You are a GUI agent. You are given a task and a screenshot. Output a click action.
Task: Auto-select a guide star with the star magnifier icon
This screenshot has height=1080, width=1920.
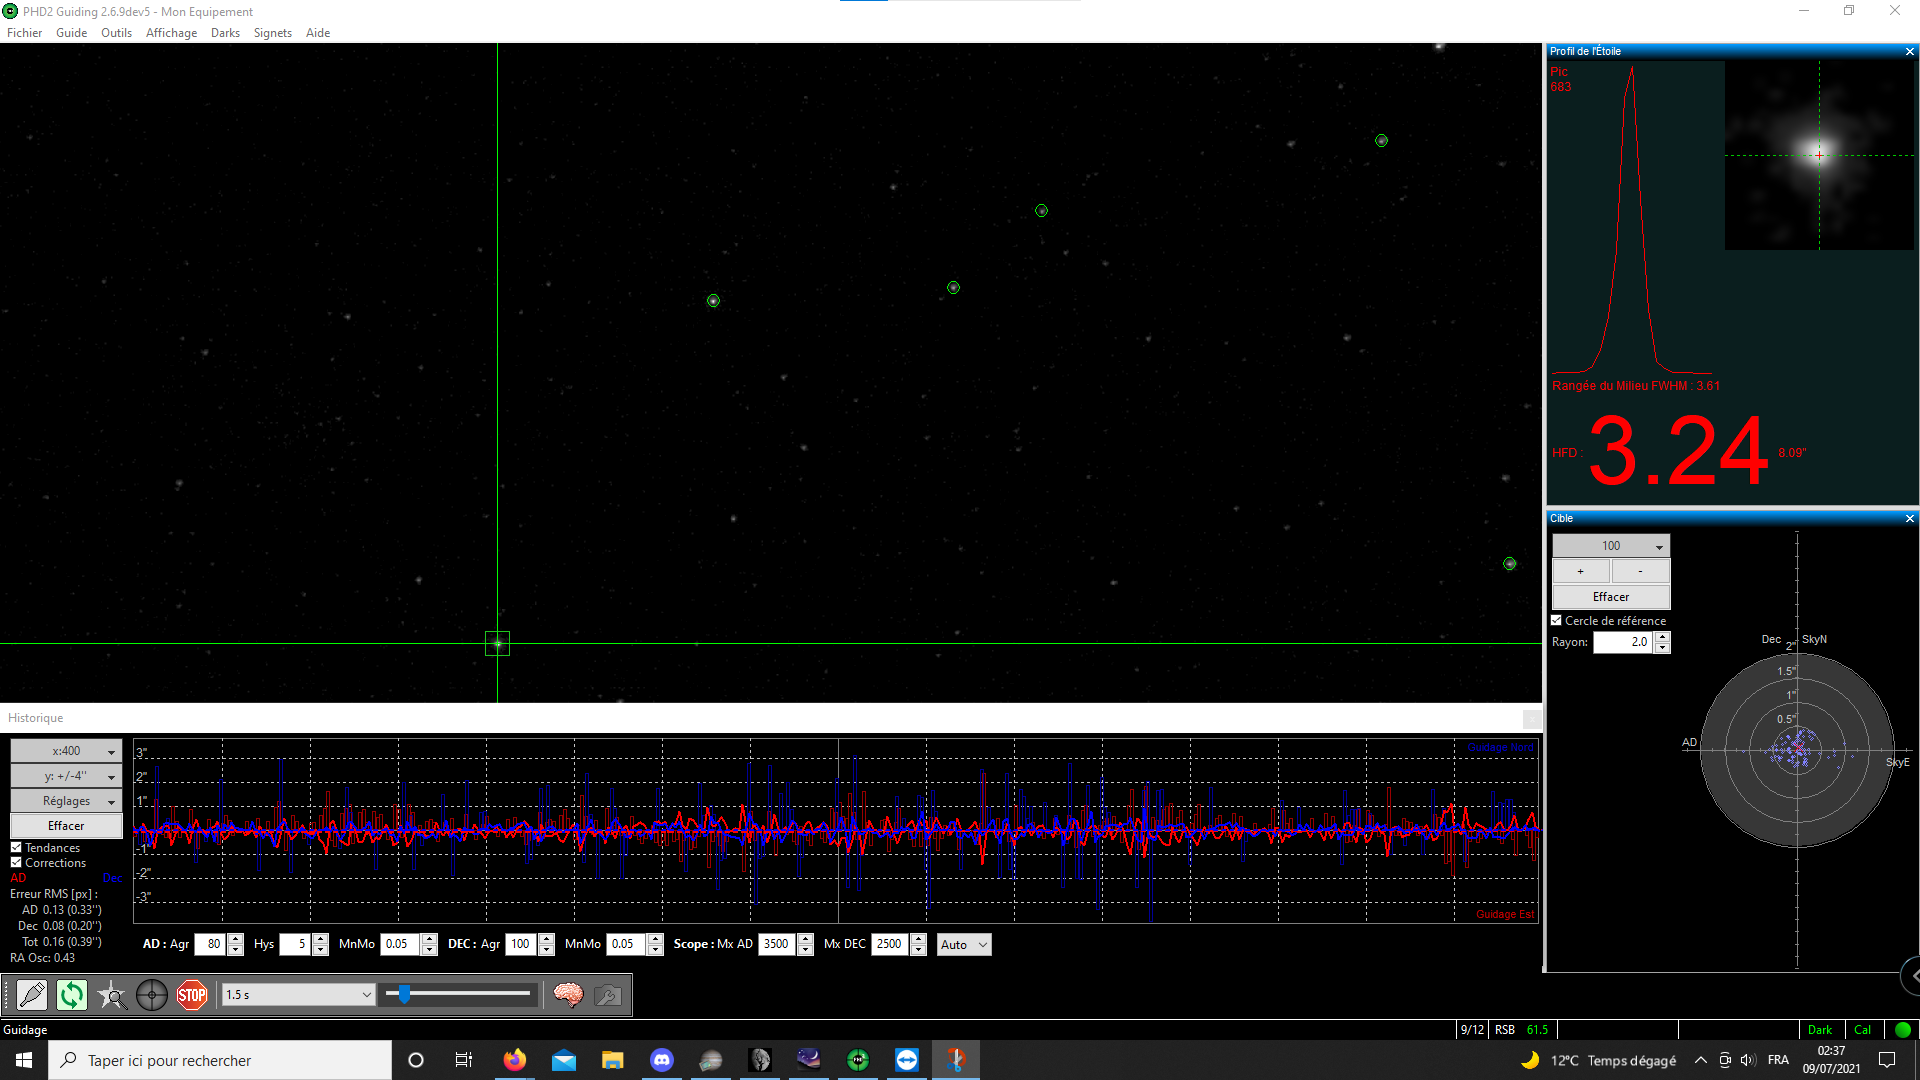112,995
